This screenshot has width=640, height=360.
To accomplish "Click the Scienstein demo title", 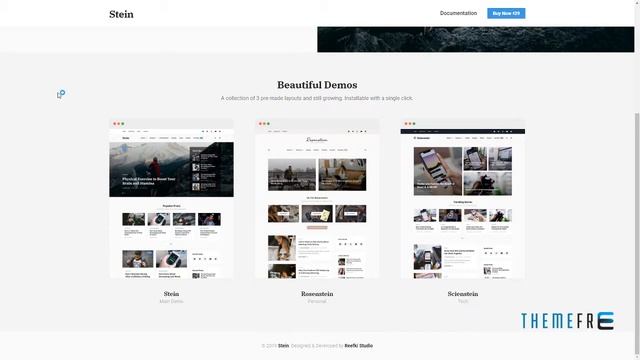I will 463,294.
